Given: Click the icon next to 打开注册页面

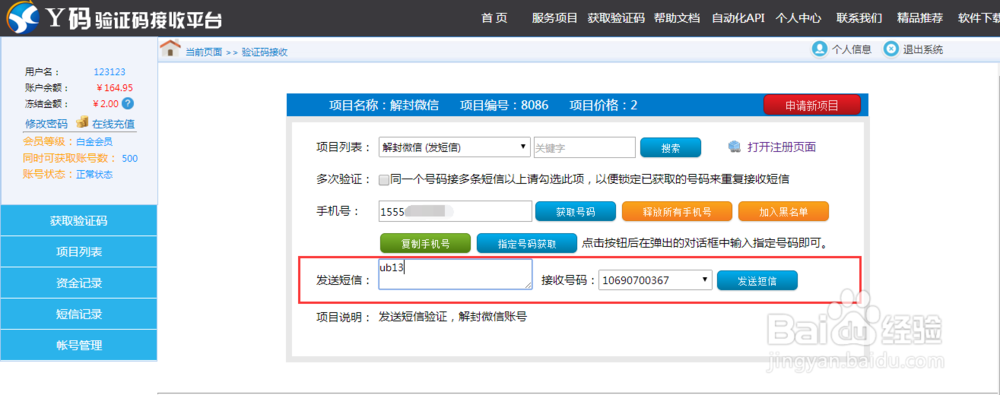Looking at the screenshot, I should tap(735, 147).
